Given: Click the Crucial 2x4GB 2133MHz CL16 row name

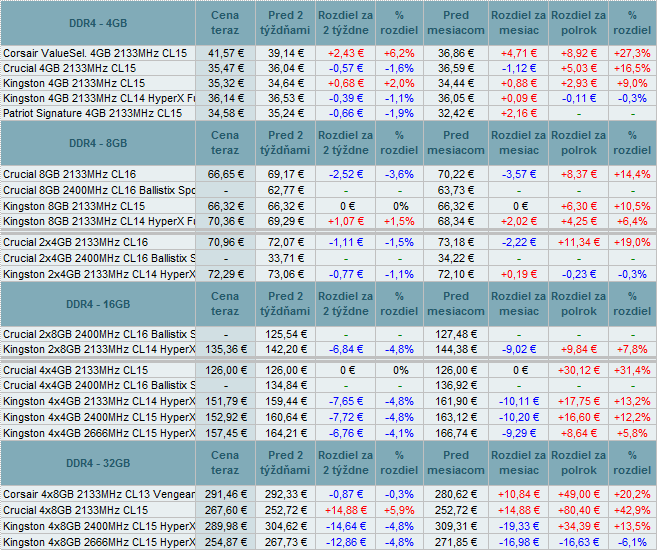Looking at the screenshot, I should pyautogui.click(x=75, y=242).
